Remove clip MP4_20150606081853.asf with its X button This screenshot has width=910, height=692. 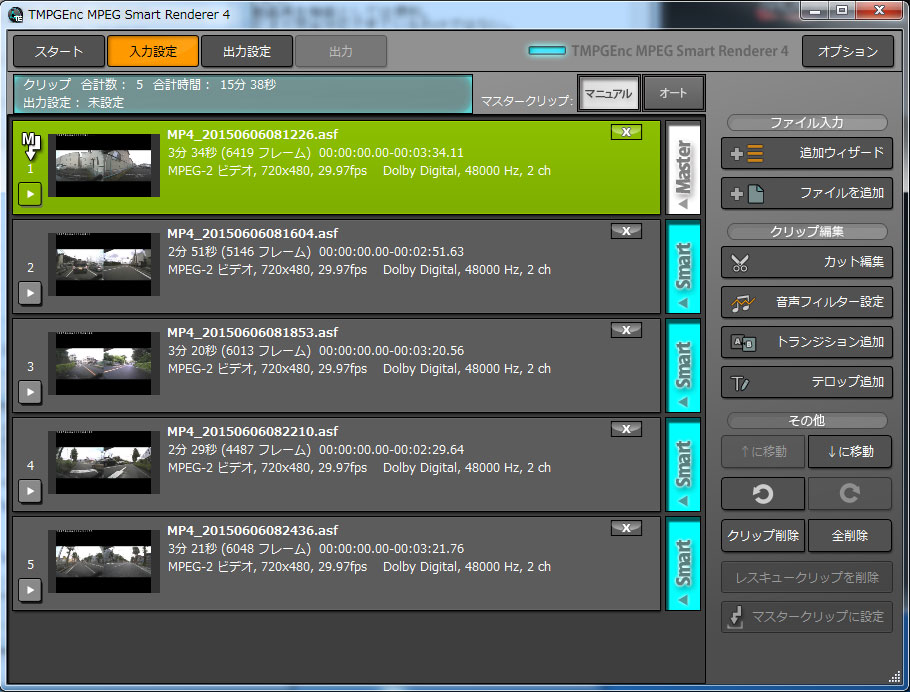pos(626,330)
